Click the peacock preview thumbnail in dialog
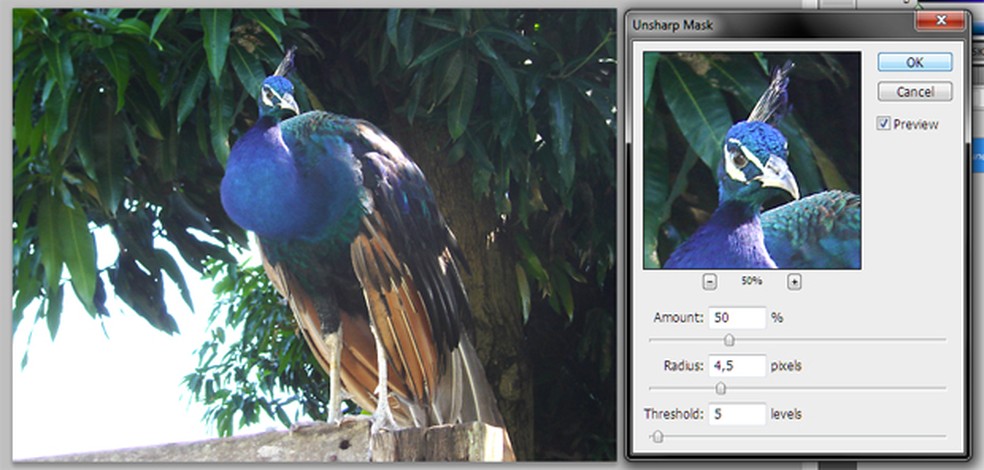984x470 pixels. (x=752, y=161)
